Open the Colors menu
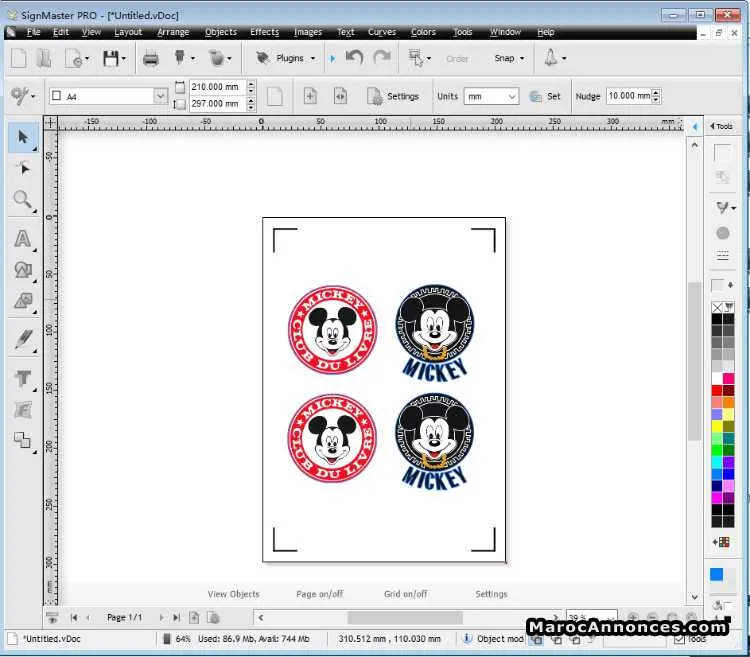750x657 pixels. pos(423,32)
